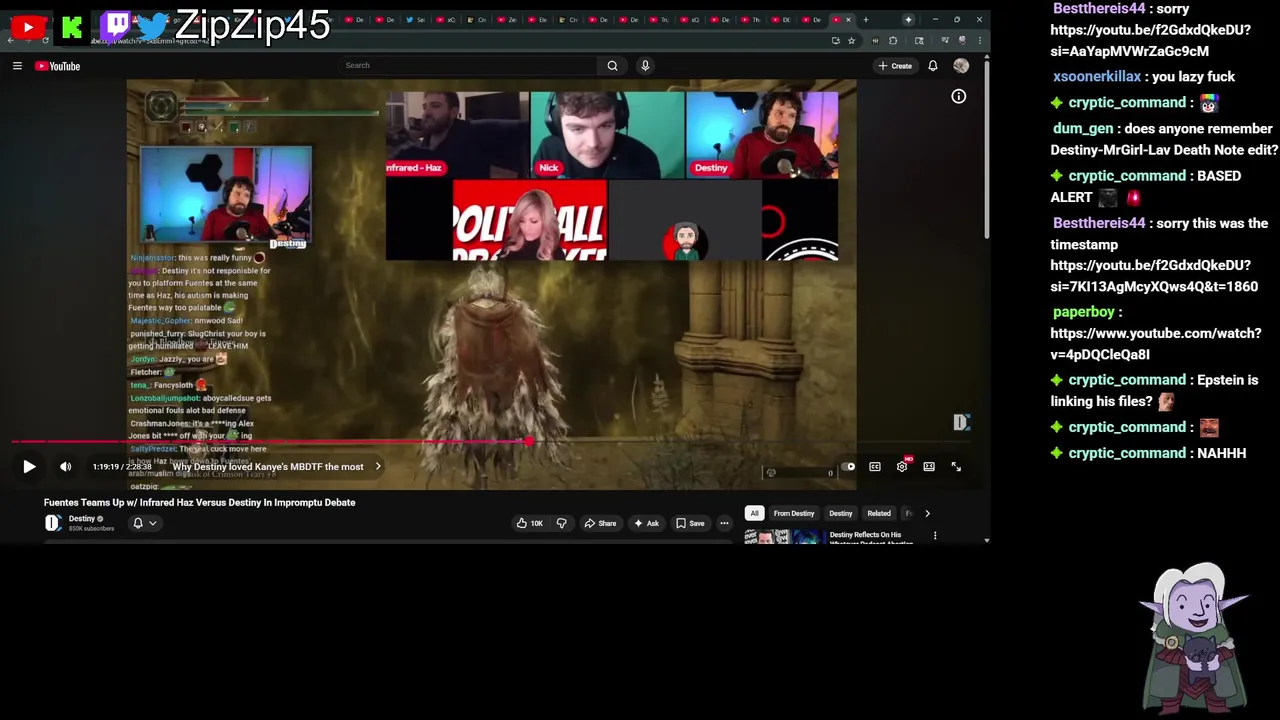
Task: Click the page vertical scrollbar
Action: [986, 150]
